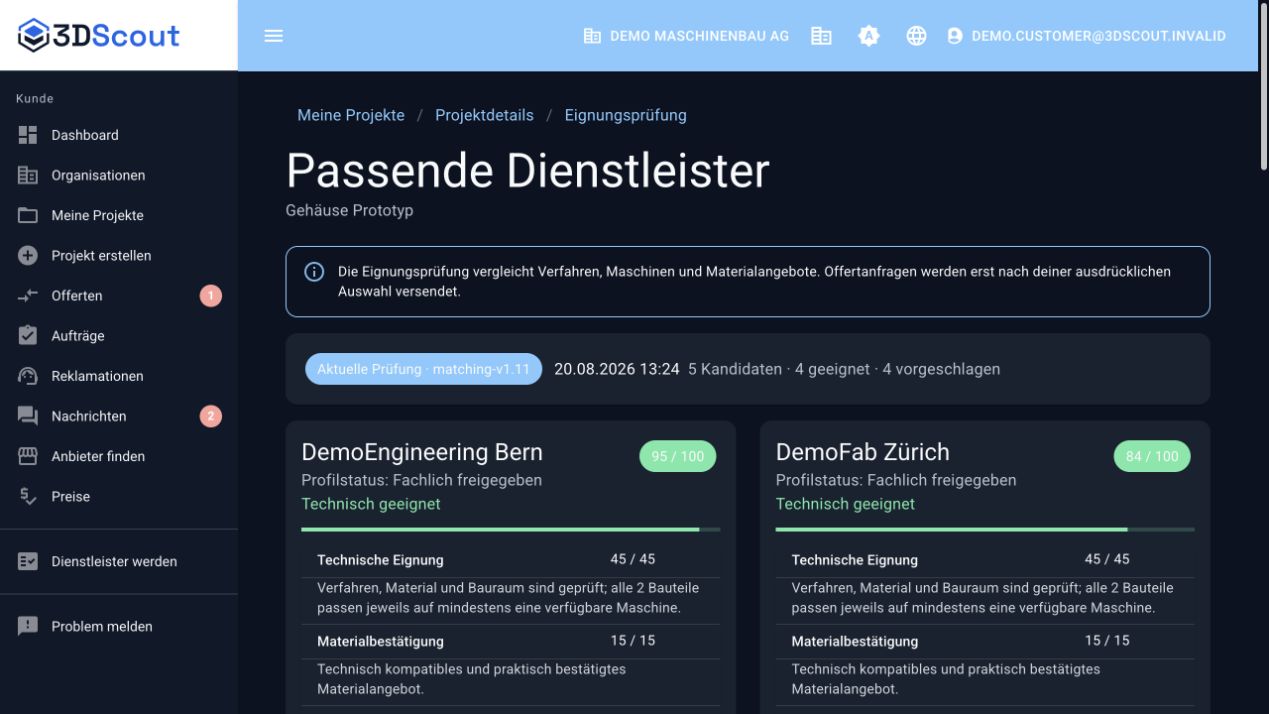
Task: Click the Organisationen building icon in sidebar
Action: click(x=28, y=175)
